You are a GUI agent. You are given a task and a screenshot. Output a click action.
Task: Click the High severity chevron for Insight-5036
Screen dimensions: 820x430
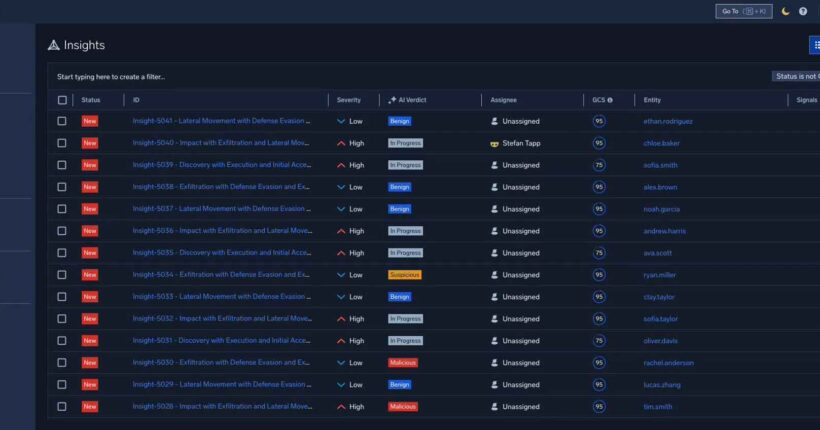point(341,231)
